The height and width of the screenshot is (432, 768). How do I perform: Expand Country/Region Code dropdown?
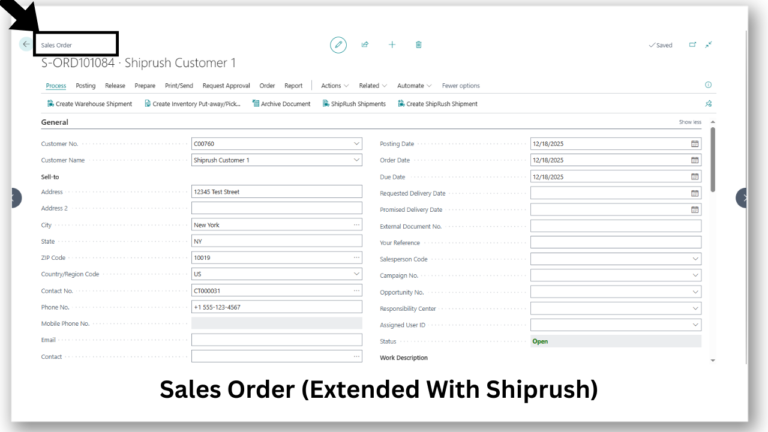point(357,274)
